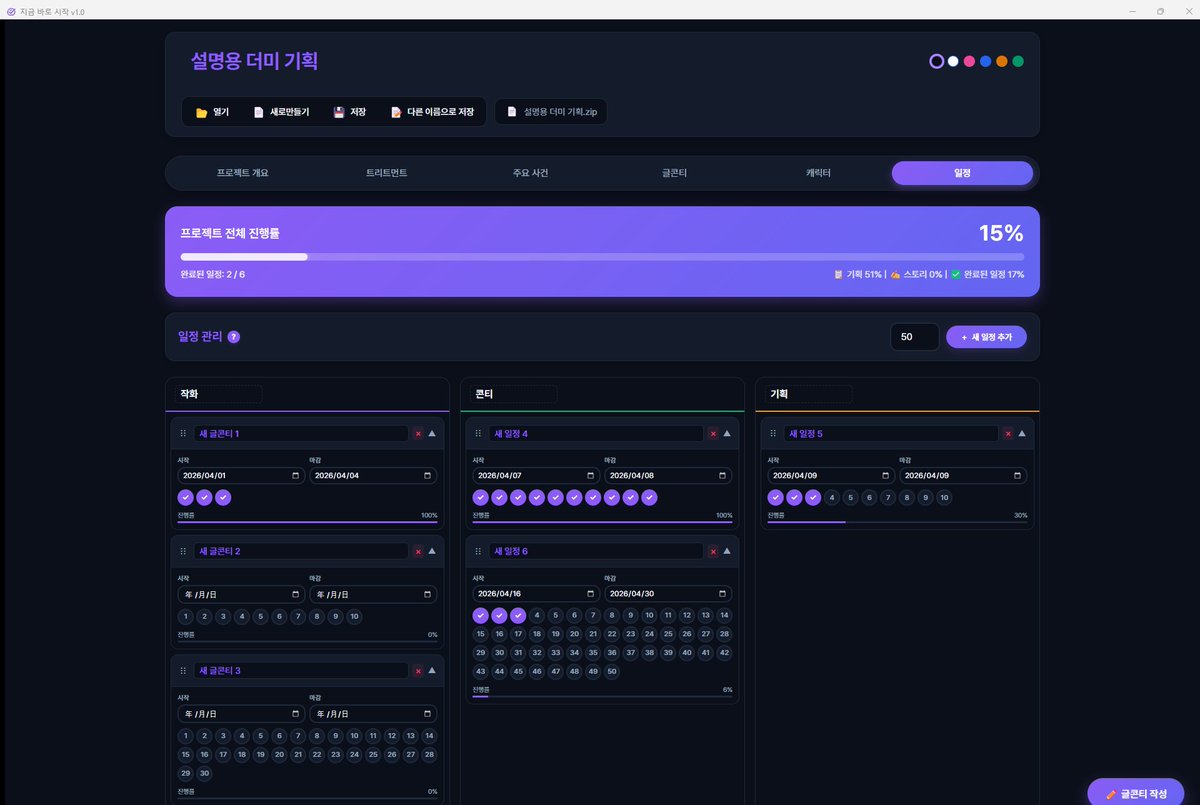The height and width of the screenshot is (805, 1200).
Task: Click the 새 일정 6 title field
Action: click(596, 551)
